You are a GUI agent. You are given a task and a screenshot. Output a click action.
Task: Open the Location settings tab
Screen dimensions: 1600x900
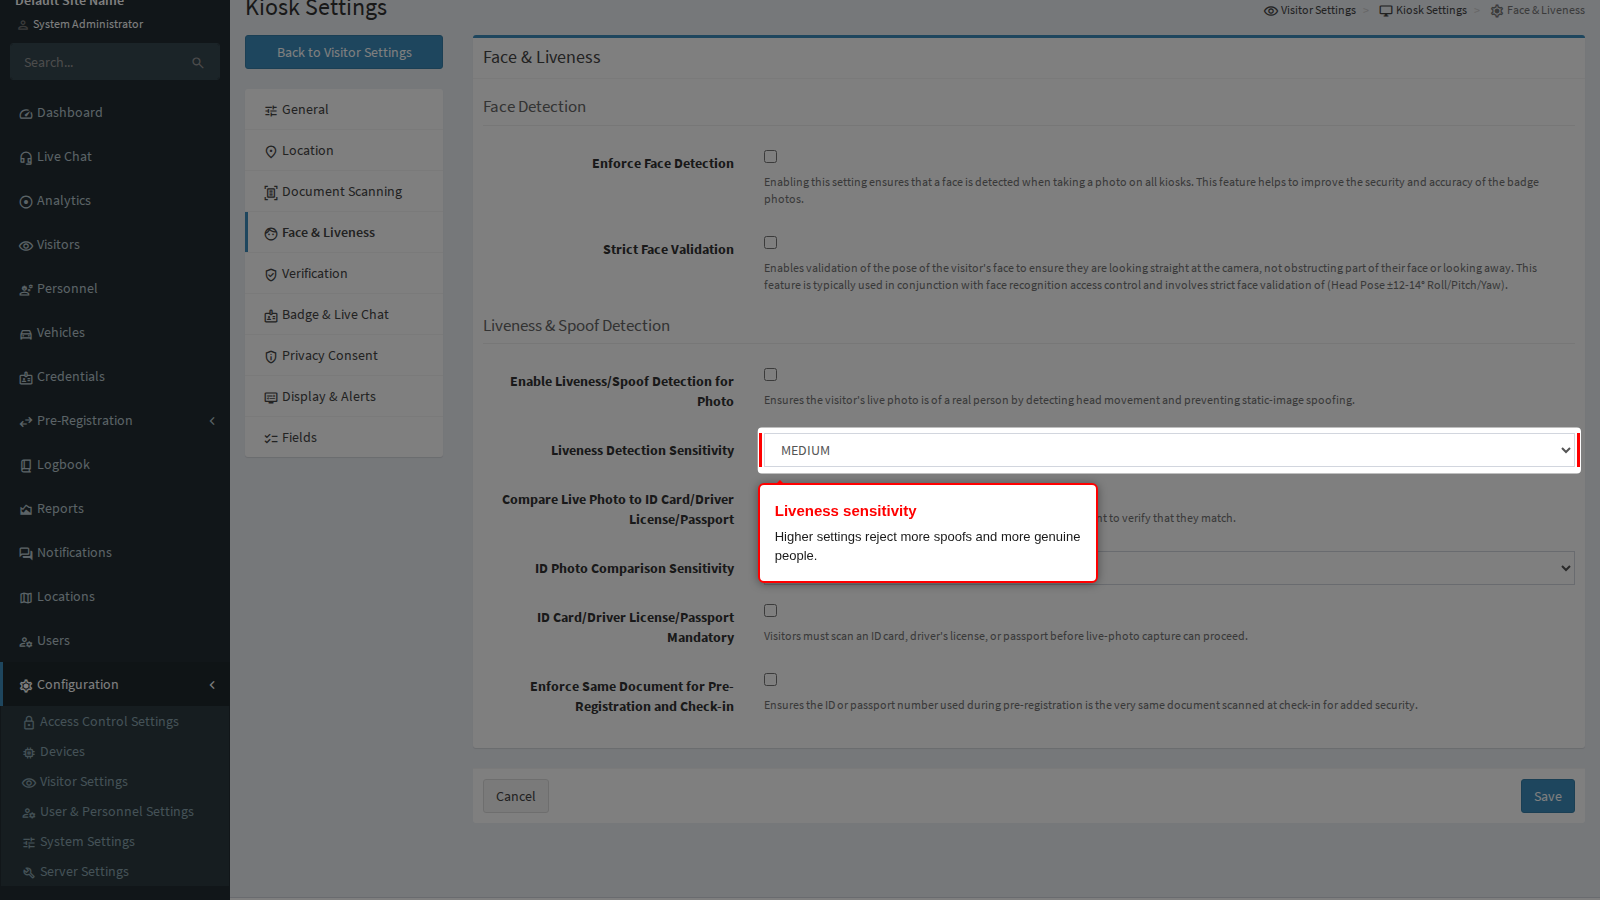tap(344, 151)
